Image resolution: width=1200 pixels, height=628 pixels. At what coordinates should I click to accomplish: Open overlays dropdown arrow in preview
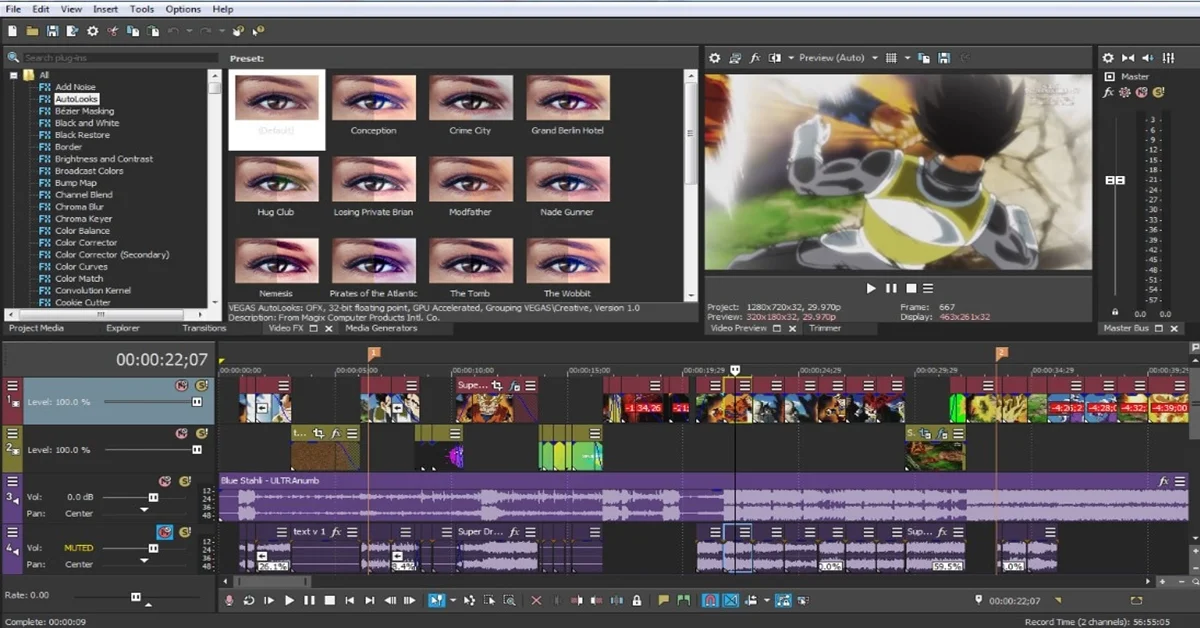906,58
